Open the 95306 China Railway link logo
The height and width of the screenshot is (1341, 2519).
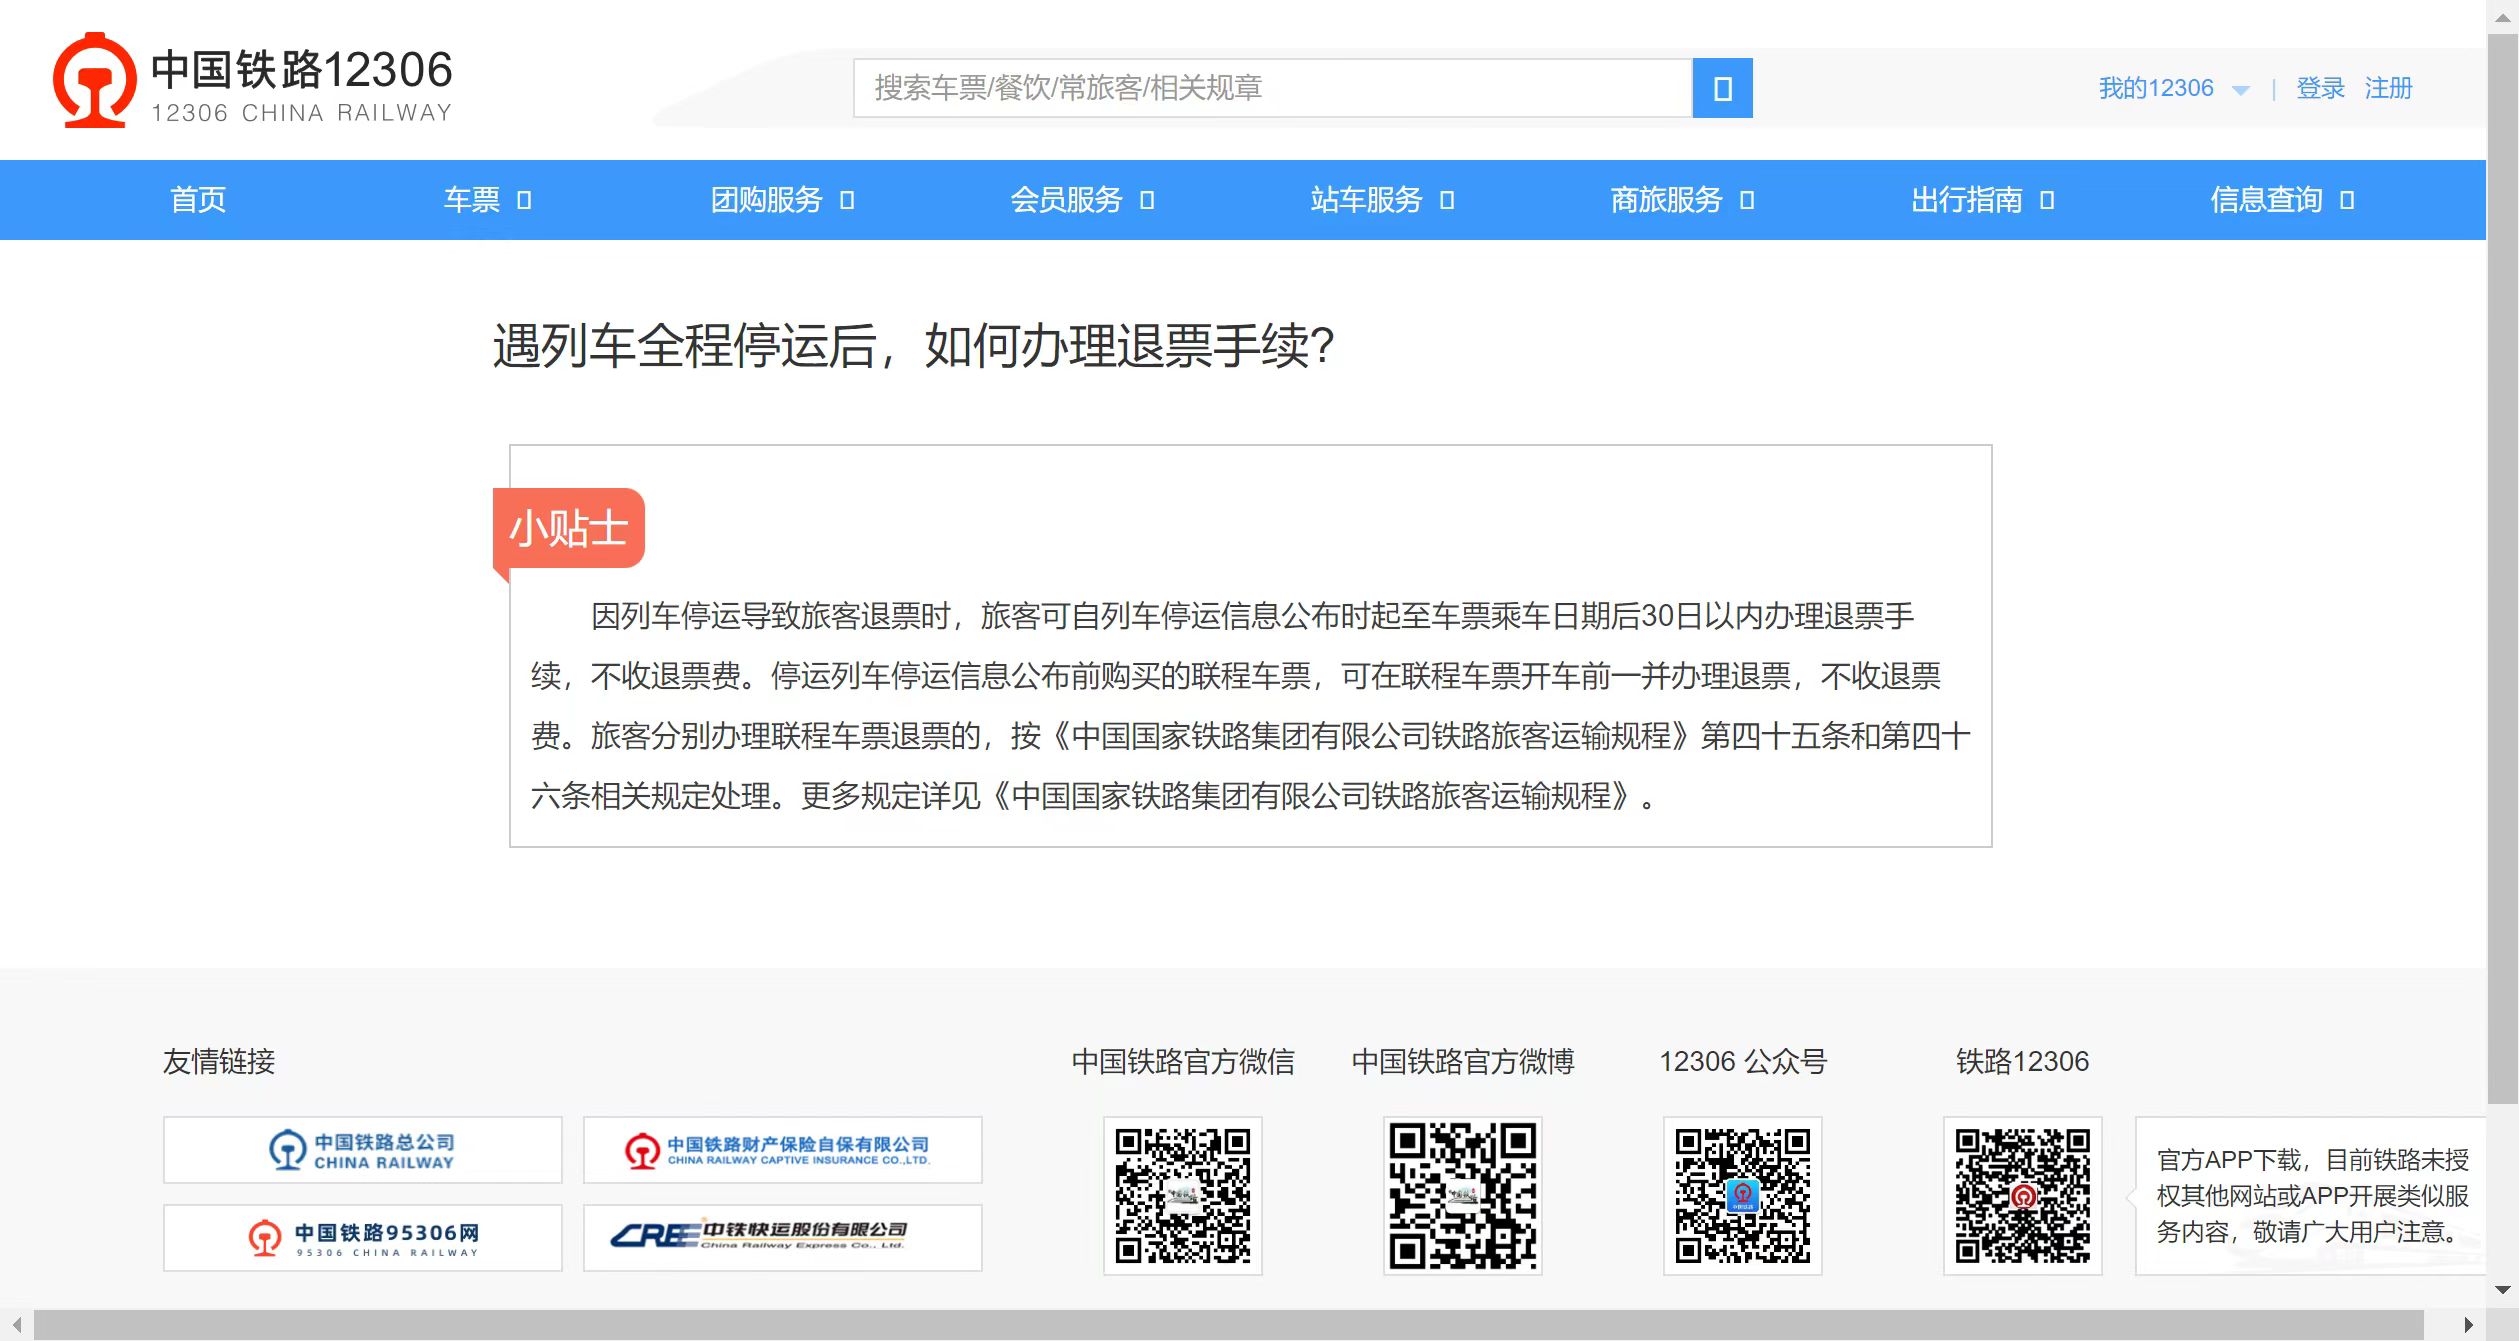point(362,1238)
